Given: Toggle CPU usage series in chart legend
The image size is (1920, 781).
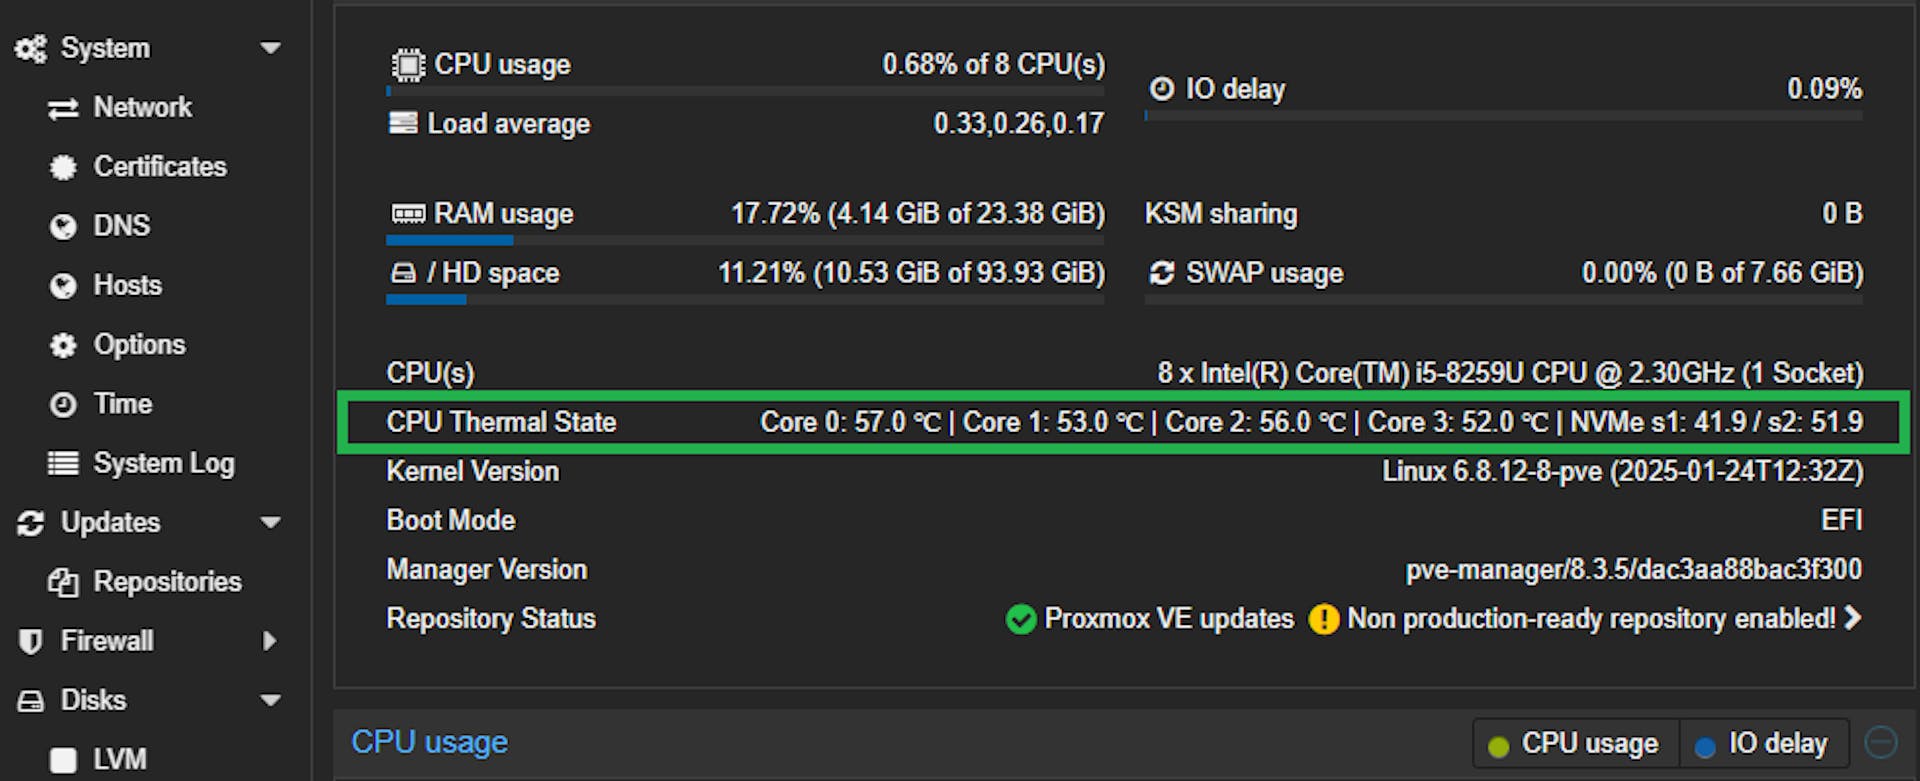Looking at the screenshot, I should [1574, 744].
